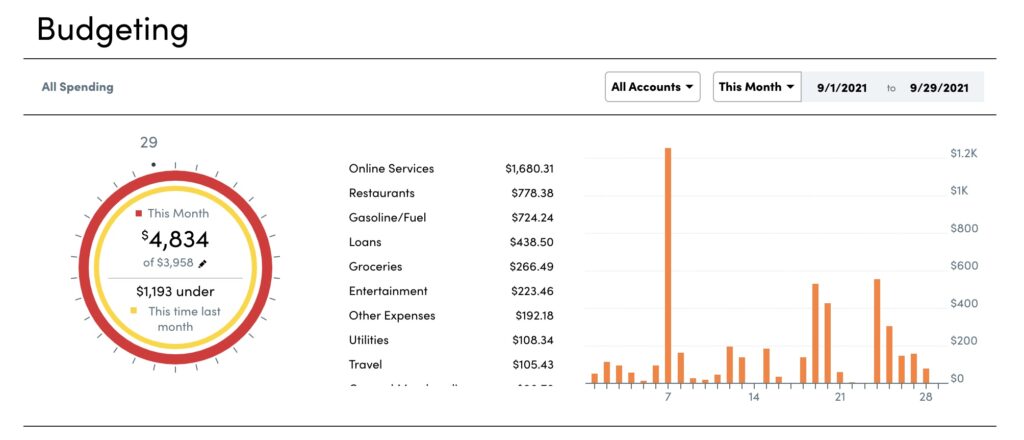This screenshot has height=440, width=1024.
Task: Select the Restaurants spending row
Action: 381,193
